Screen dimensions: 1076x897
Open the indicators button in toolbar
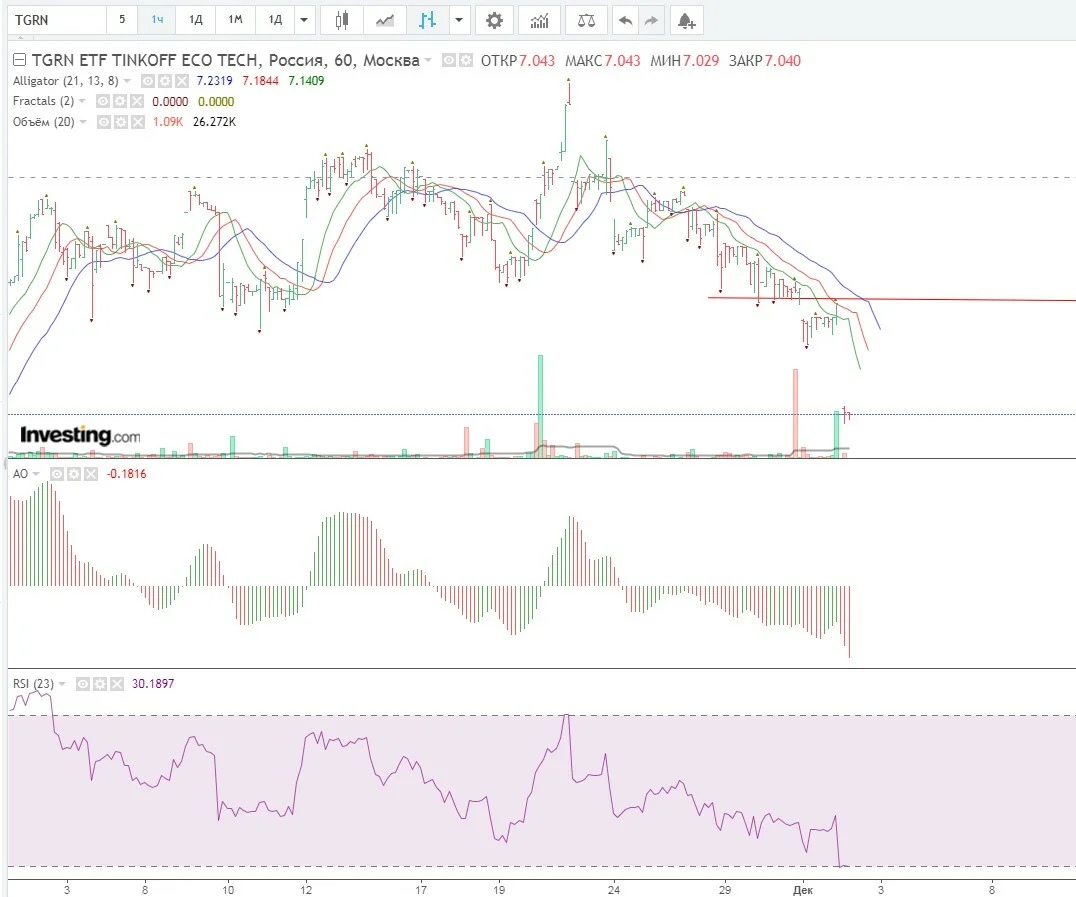coord(539,20)
